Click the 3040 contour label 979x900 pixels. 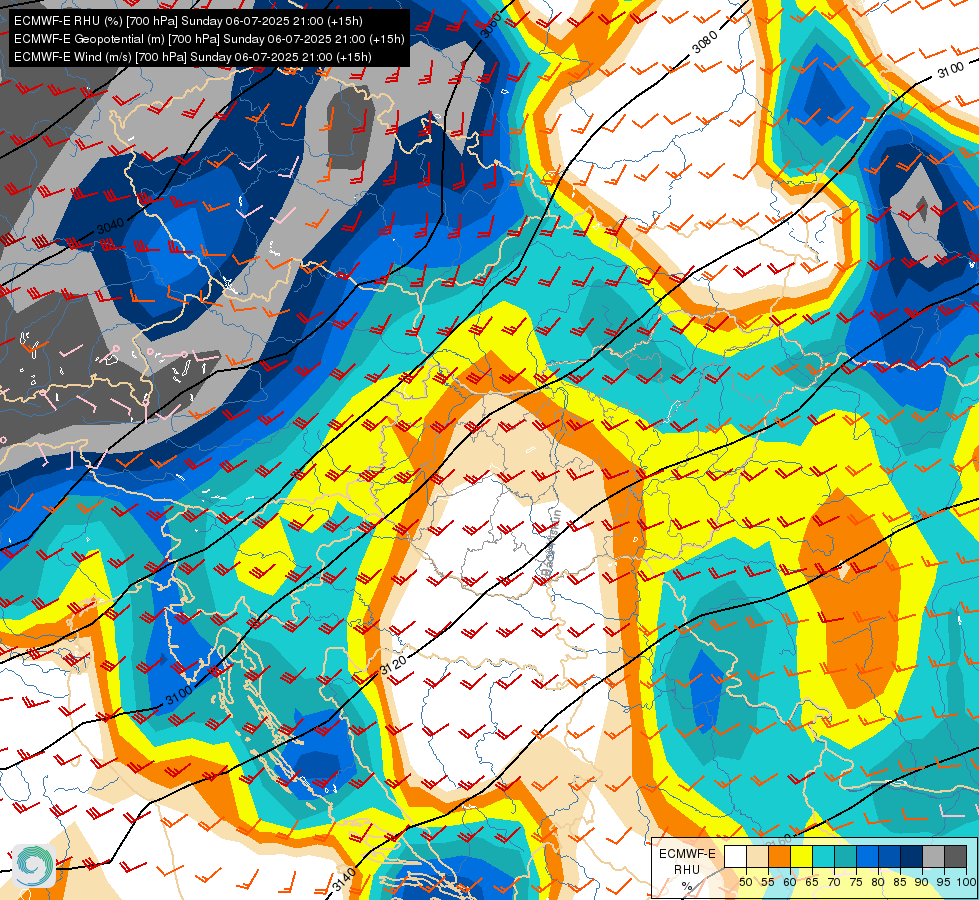[x=111, y=226]
